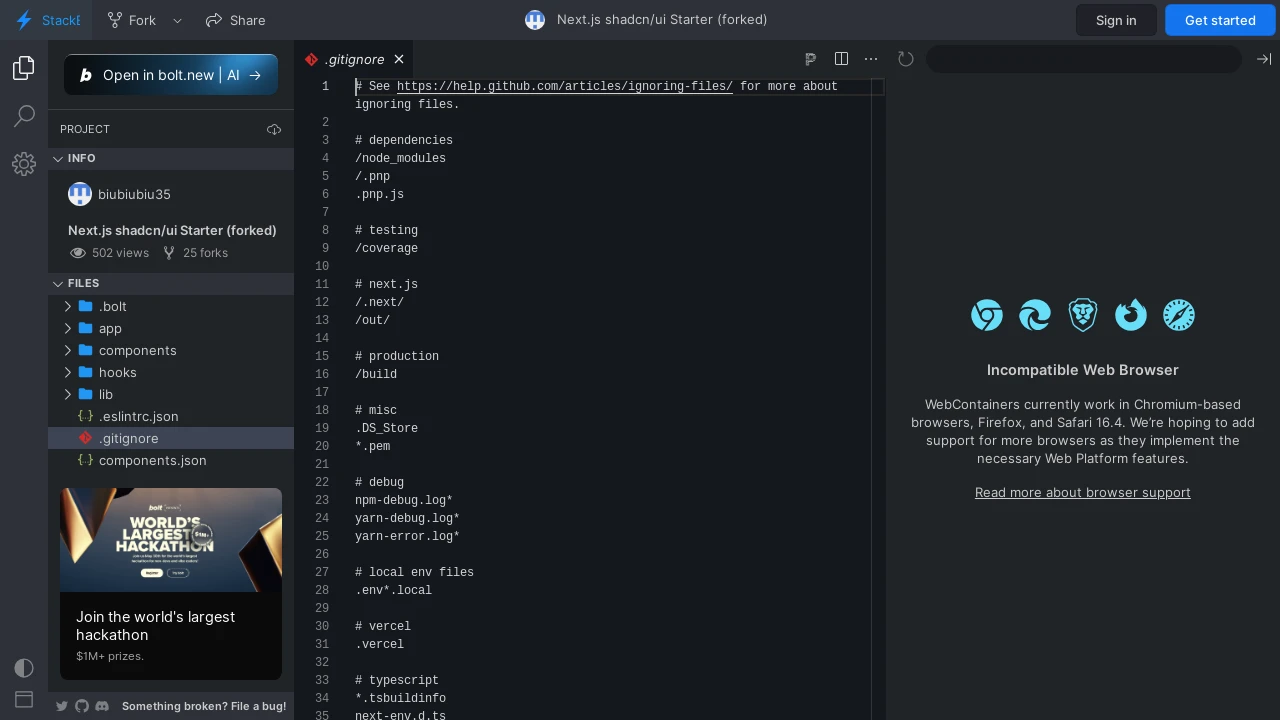Click the preview URL address bar
The width and height of the screenshot is (1280, 720).
(1084, 59)
